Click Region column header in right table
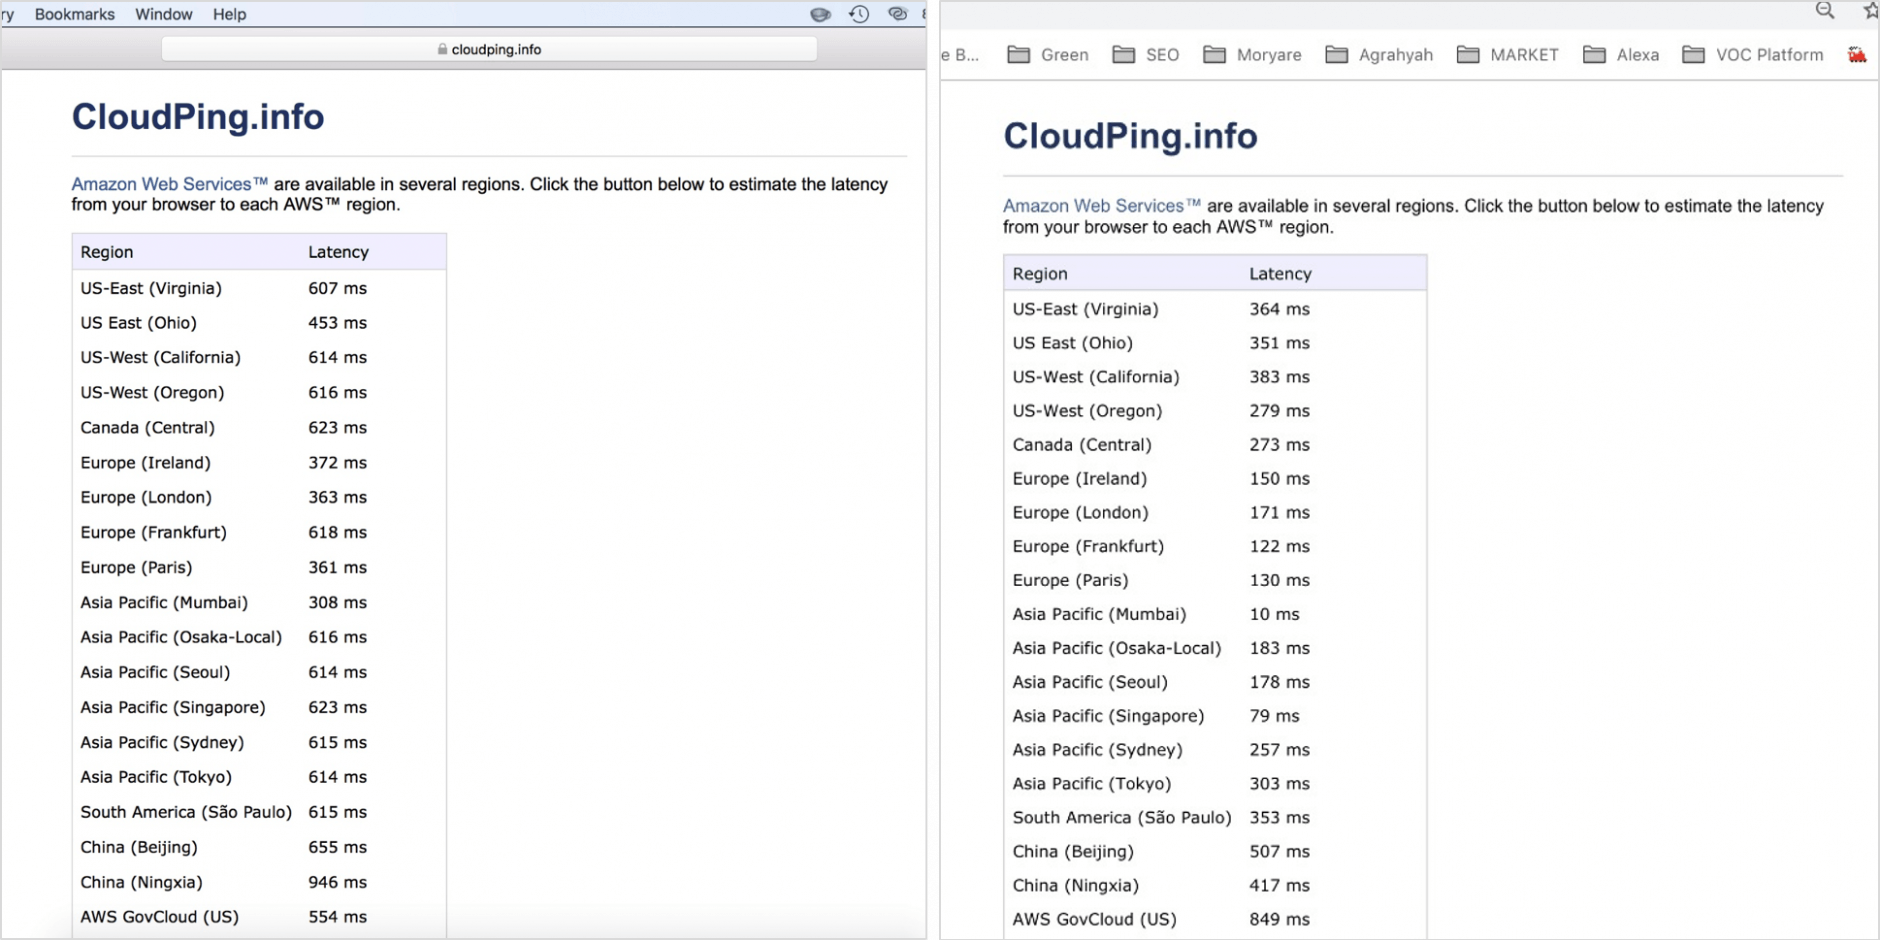The width and height of the screenshot is (1880, 940). pyautogui.click(x=1040, y=274)
